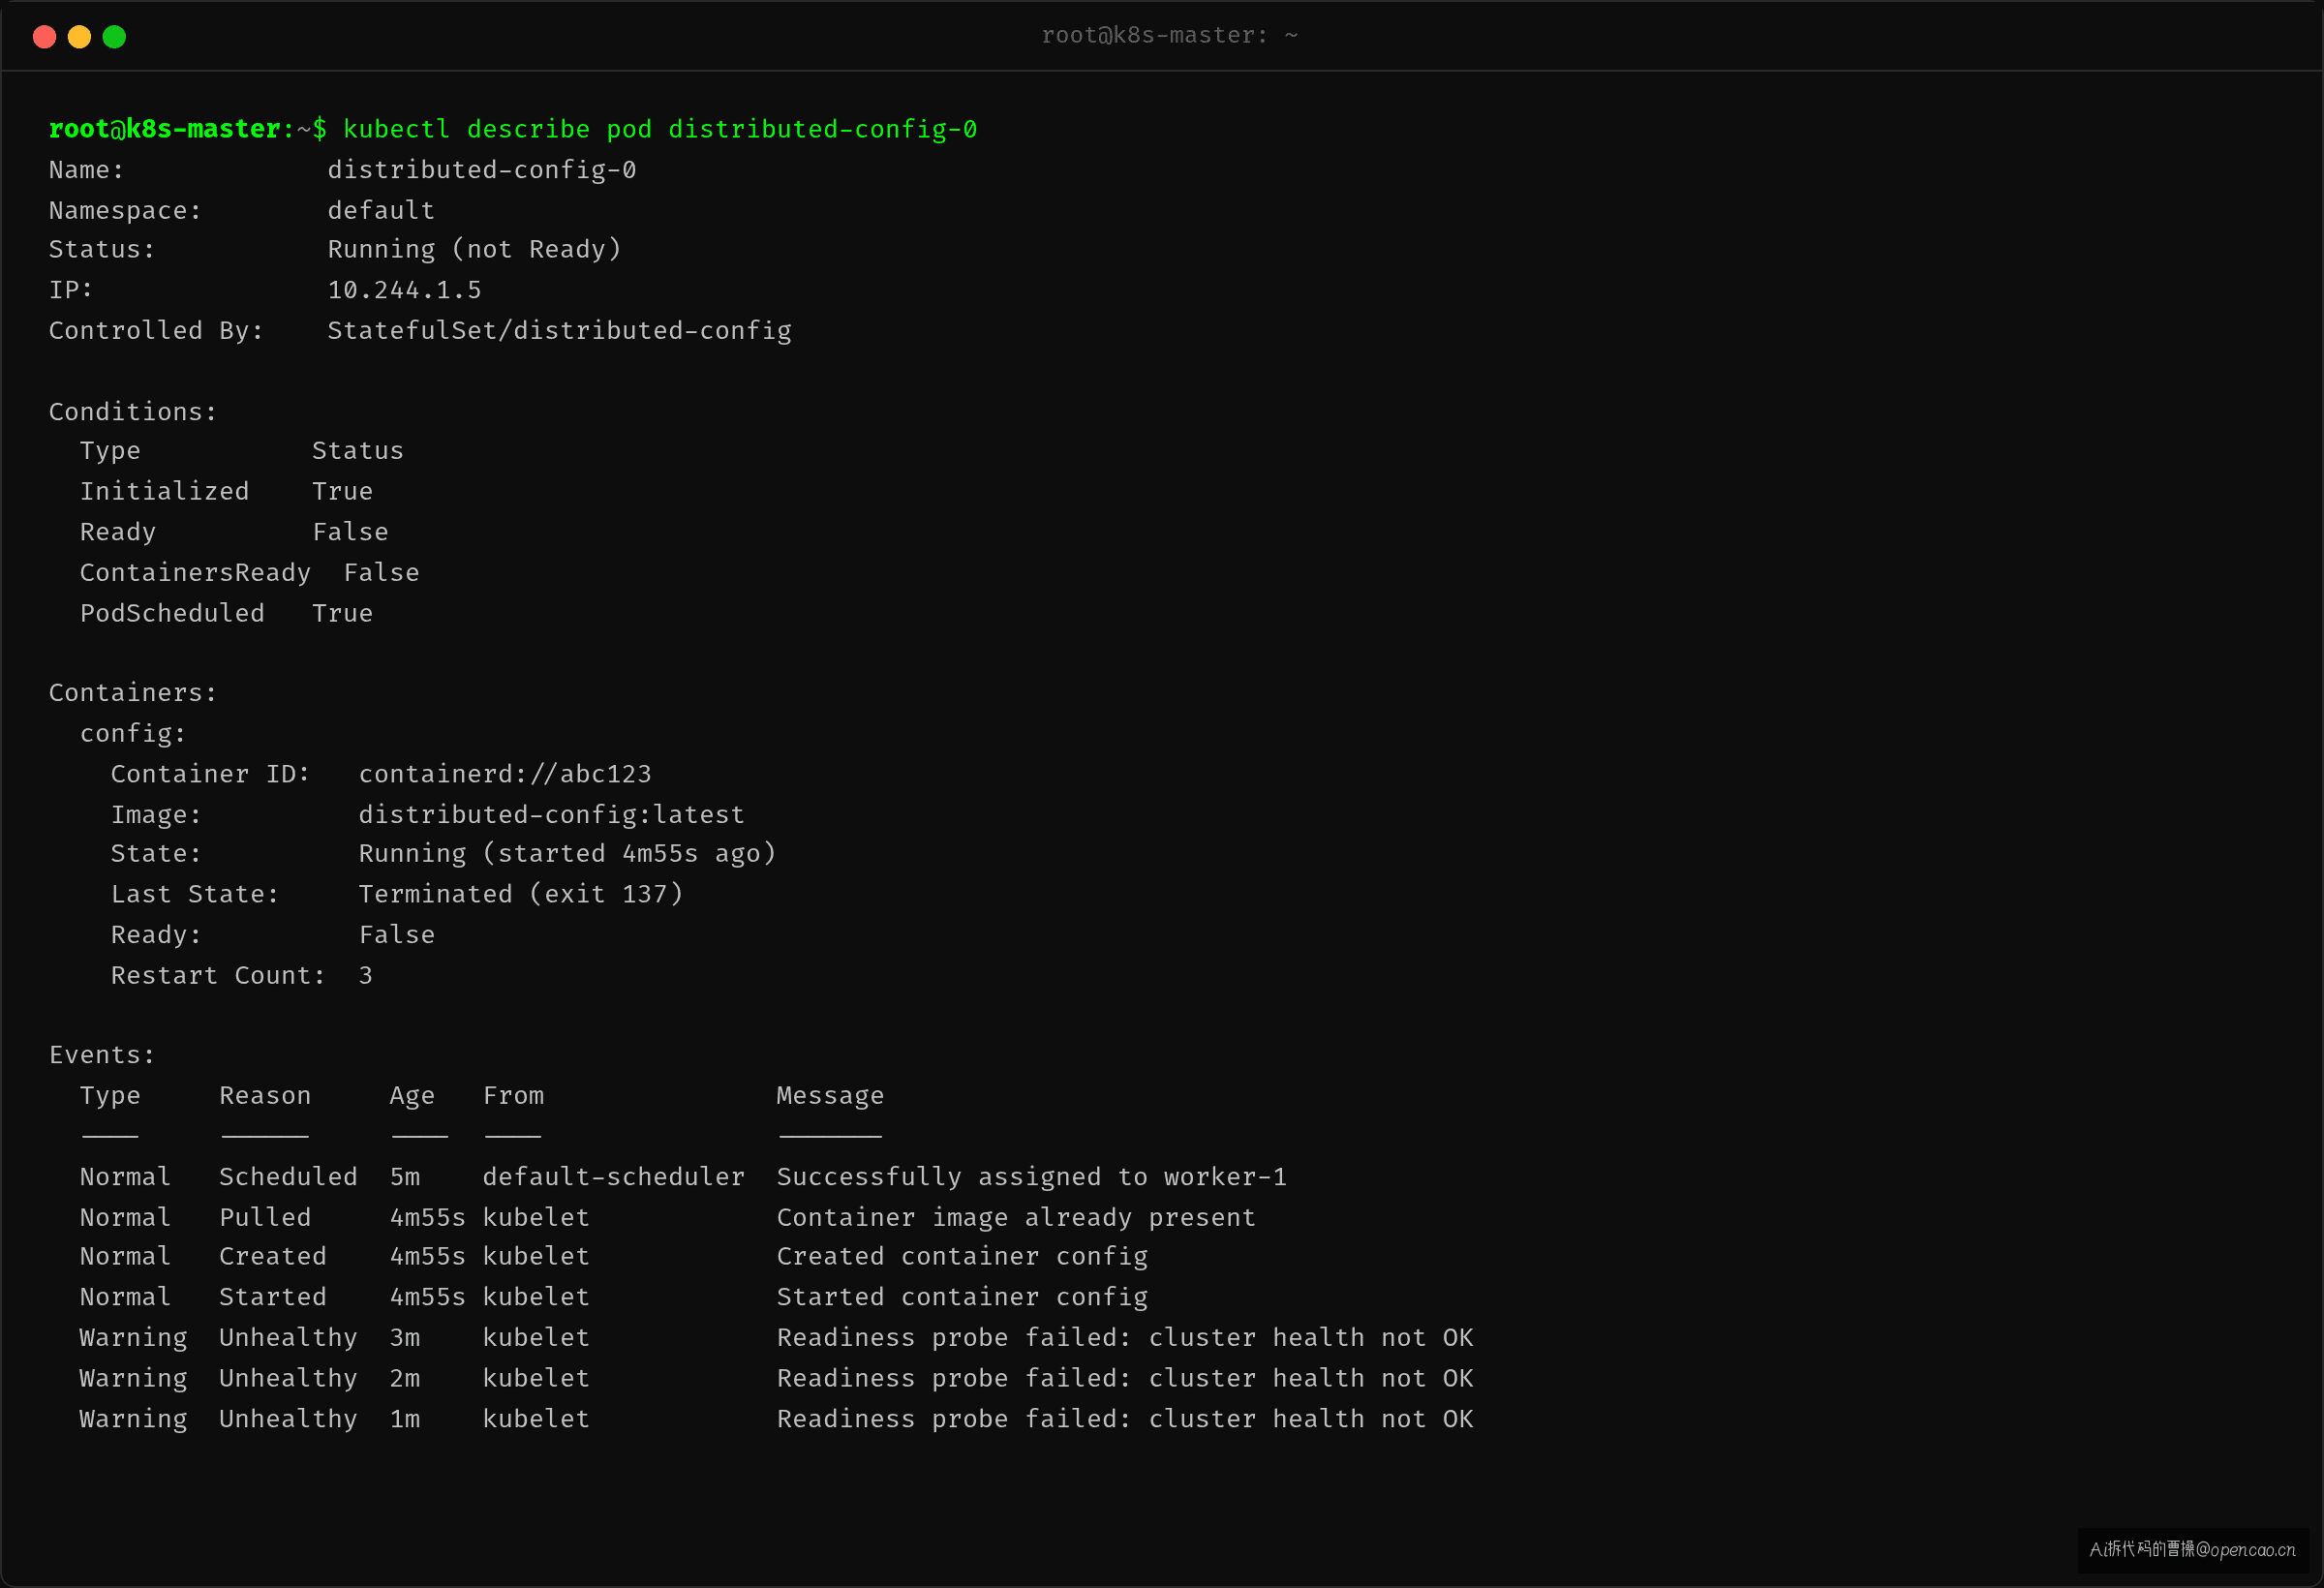2324x1588 pixels.
Task: Click the 'PodScheduled' condition label
Action: point(172,613)
